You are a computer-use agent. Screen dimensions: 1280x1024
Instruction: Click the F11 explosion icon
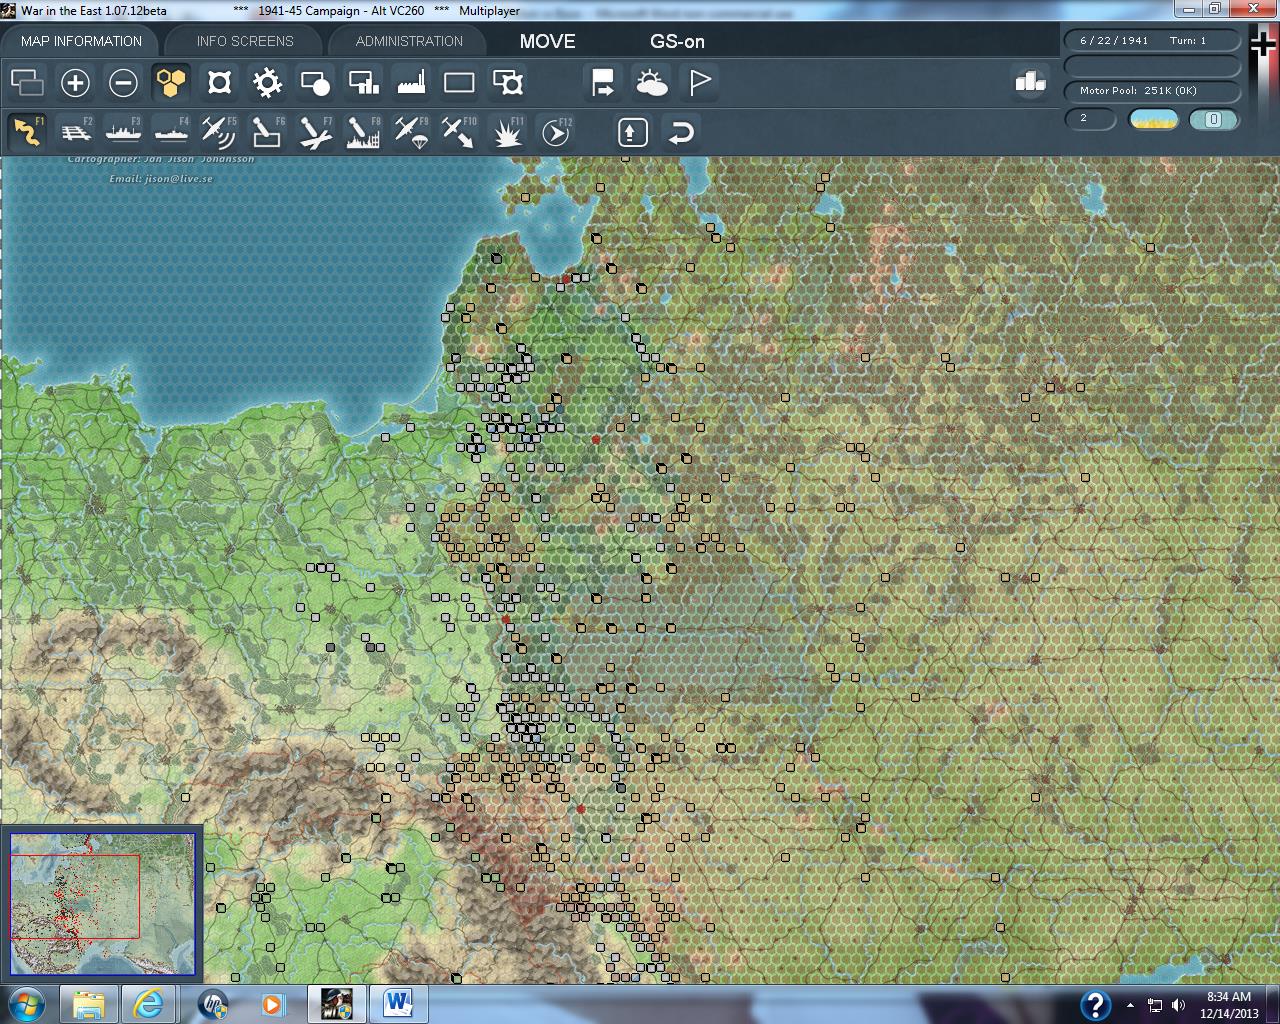point(507,132)
